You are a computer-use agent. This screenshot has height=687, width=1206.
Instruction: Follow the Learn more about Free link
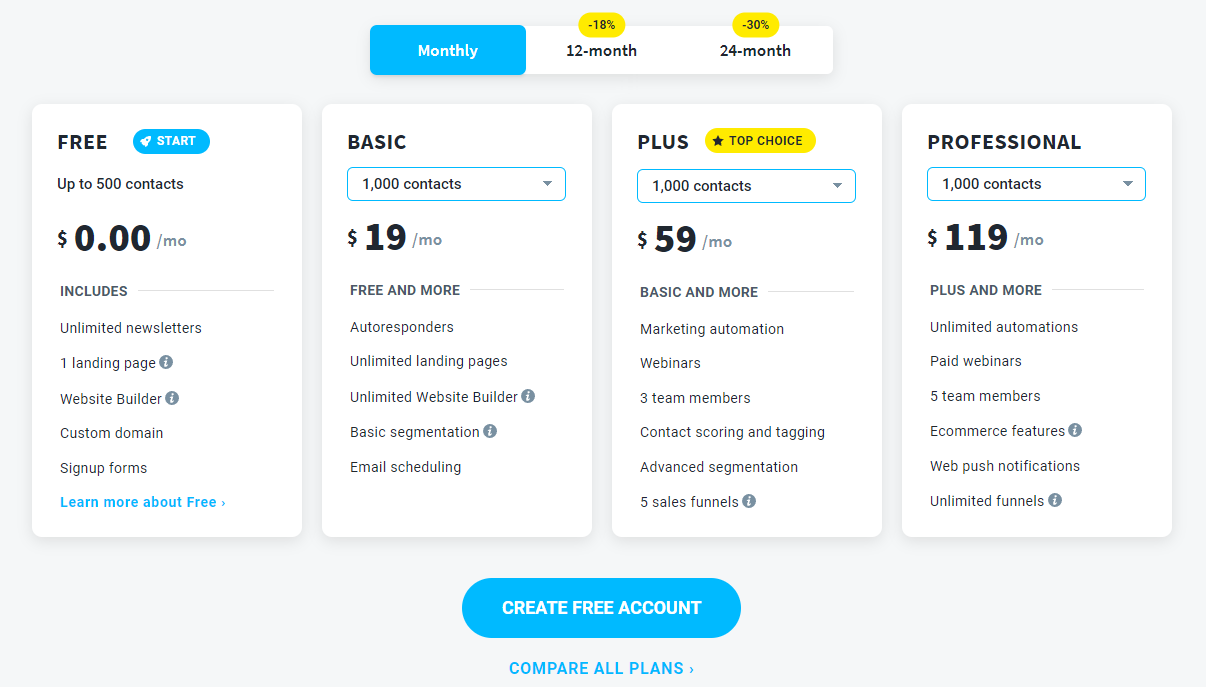[143, 502]
